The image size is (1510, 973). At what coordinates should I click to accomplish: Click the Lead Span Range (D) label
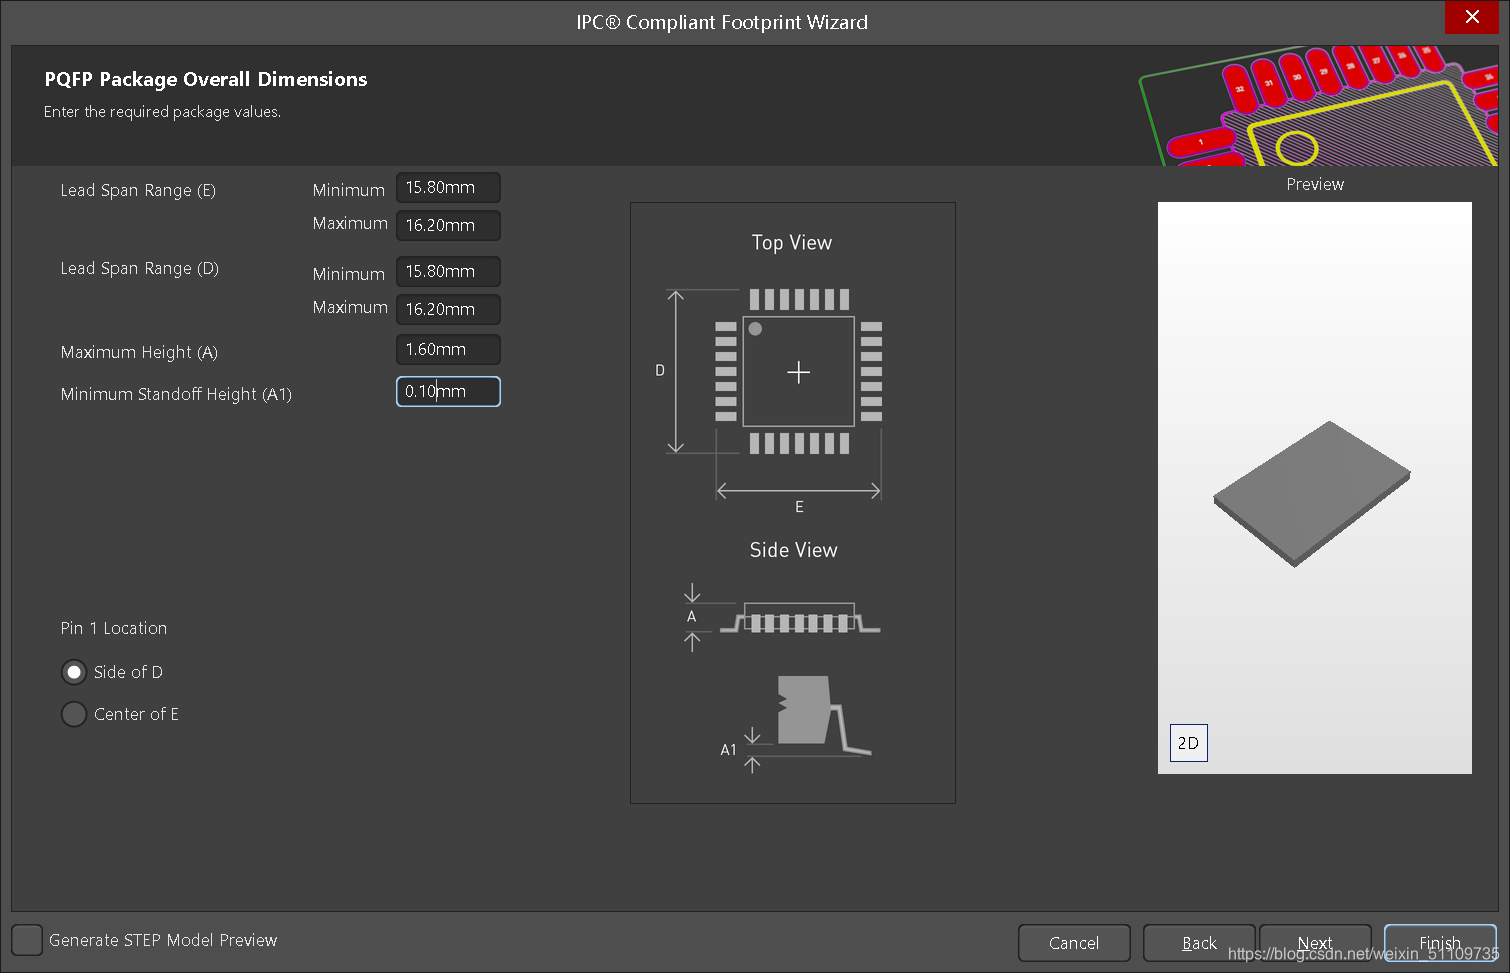139,268
